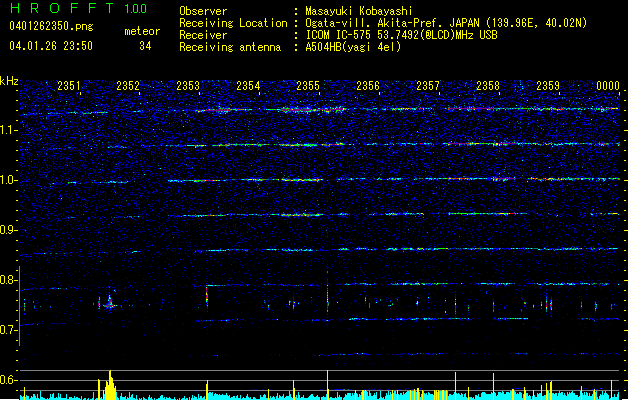Image resolution: width=629 pixels, height=400 pixels.
Task: Click the Receiver field label
Action: 203,35
